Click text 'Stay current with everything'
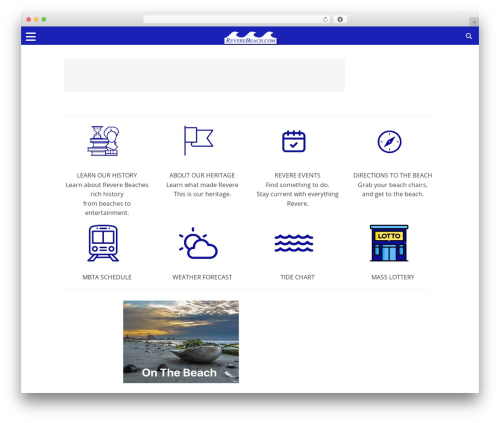Image resolution: width=500 pixels, height=423 pixels. pos(297,194)
